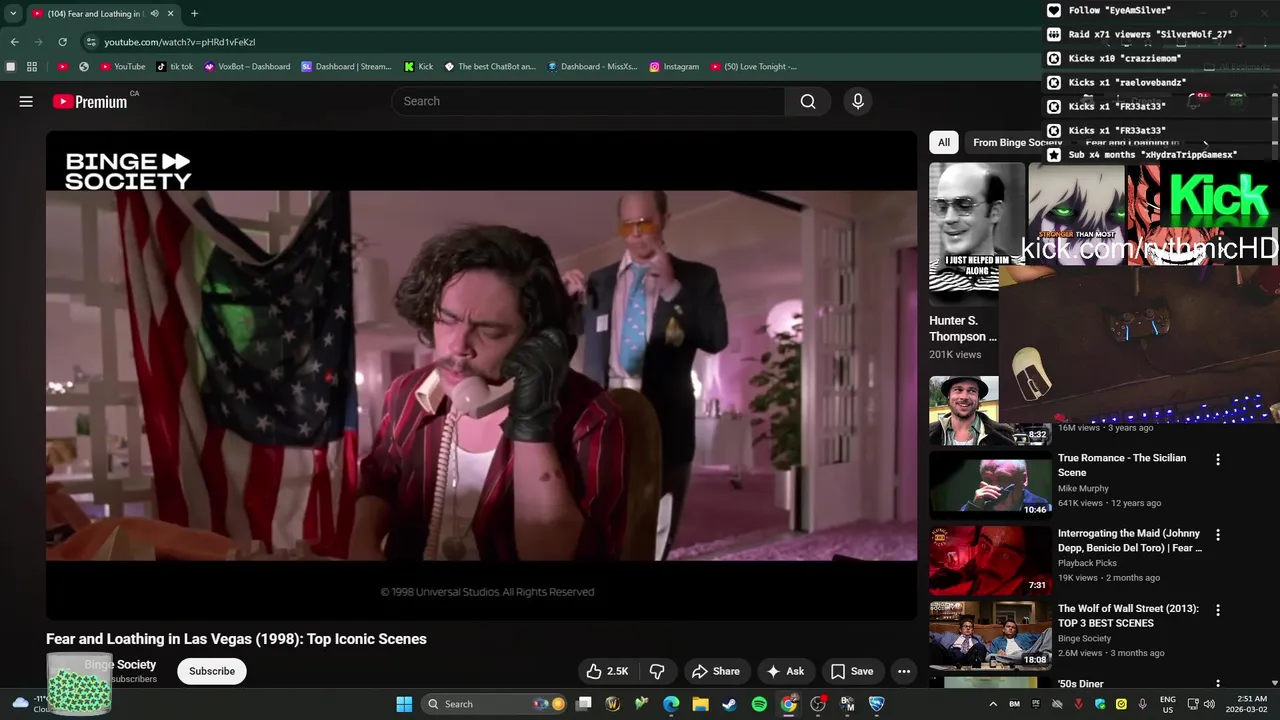Share this video

(716, 671)
